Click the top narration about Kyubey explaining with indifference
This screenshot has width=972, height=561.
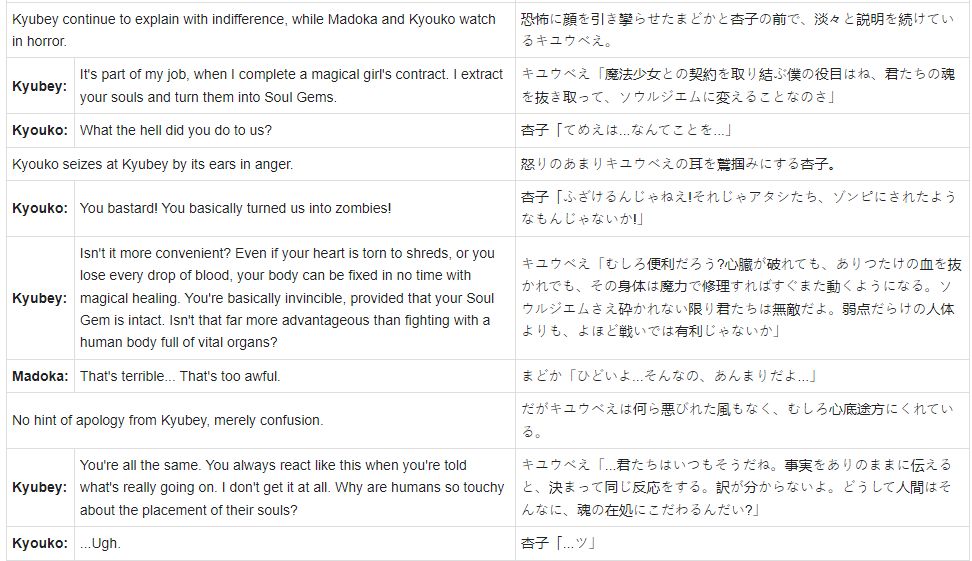pos(254,30)
